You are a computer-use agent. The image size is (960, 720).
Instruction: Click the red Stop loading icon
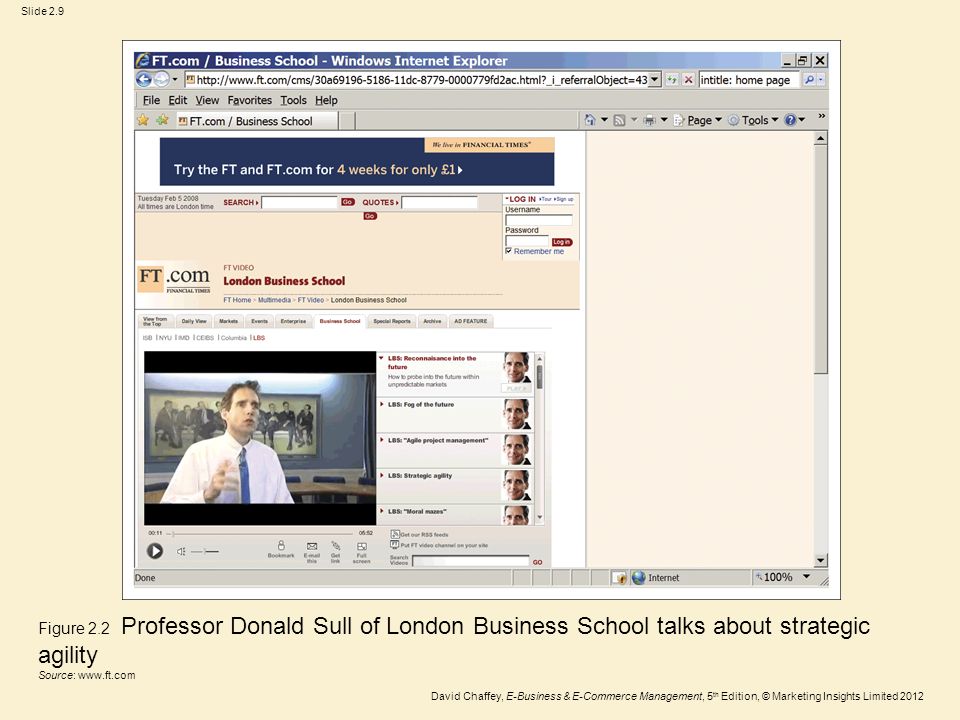[689, 80]
